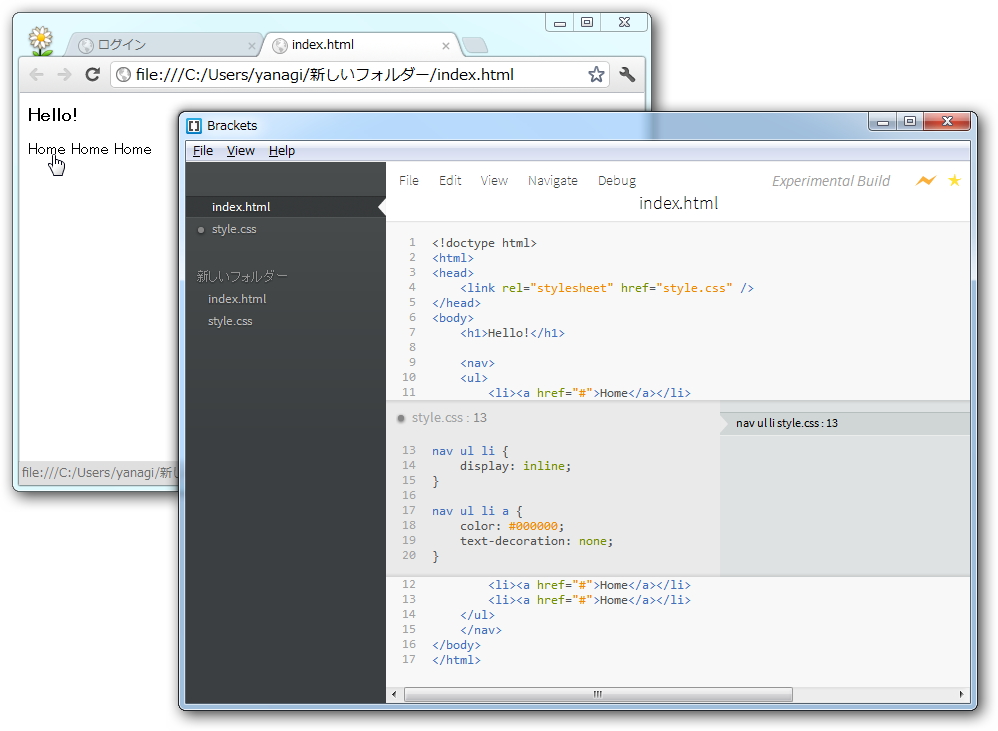Click the Hello! heading in Chrome
Image resolution: width=998 pixels, height=731 pixels.
pyautogui.click(x=52, y=115)
